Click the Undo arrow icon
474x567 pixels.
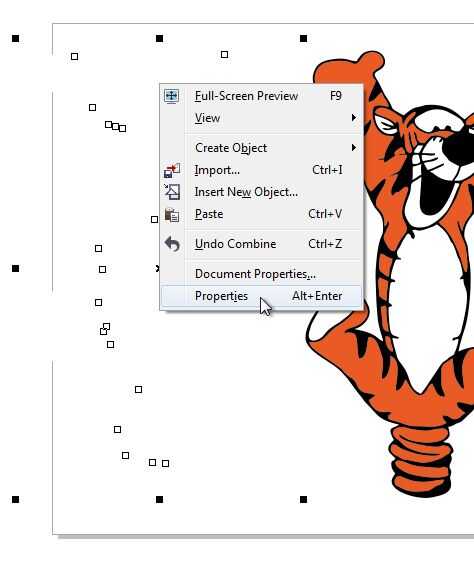(172, 244)
